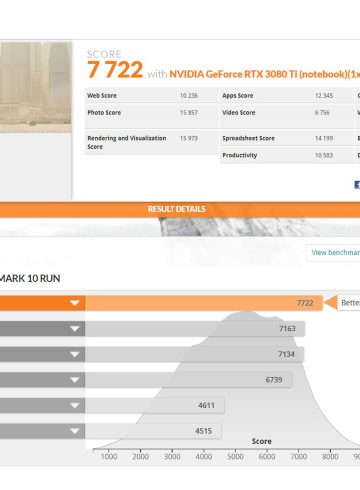Viewport: 360px width, 490px height.
Task: Select the 4515 comparison bar
Action: pos(153,431)
